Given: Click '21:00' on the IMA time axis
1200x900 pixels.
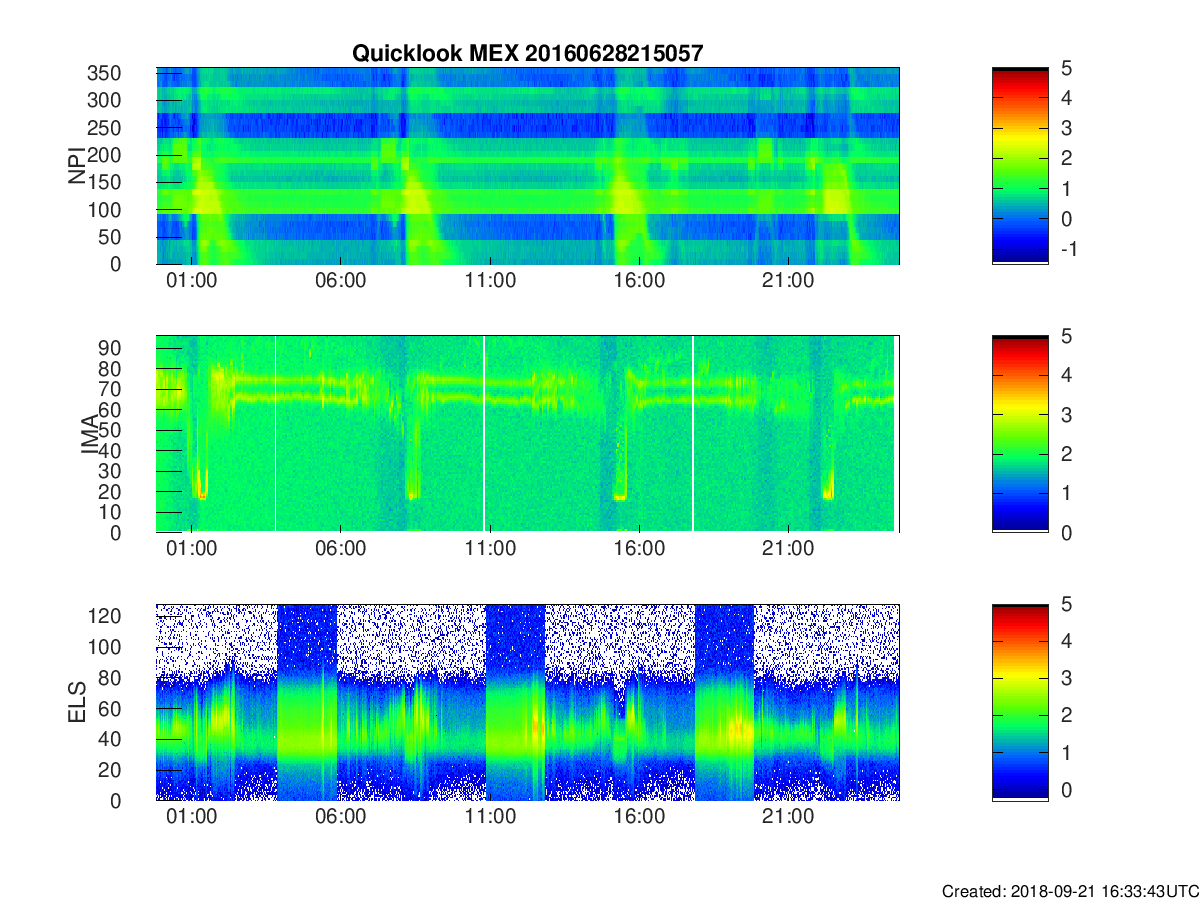Looking at the screenshot, I should pyautogui.click(x=788, y=549).
